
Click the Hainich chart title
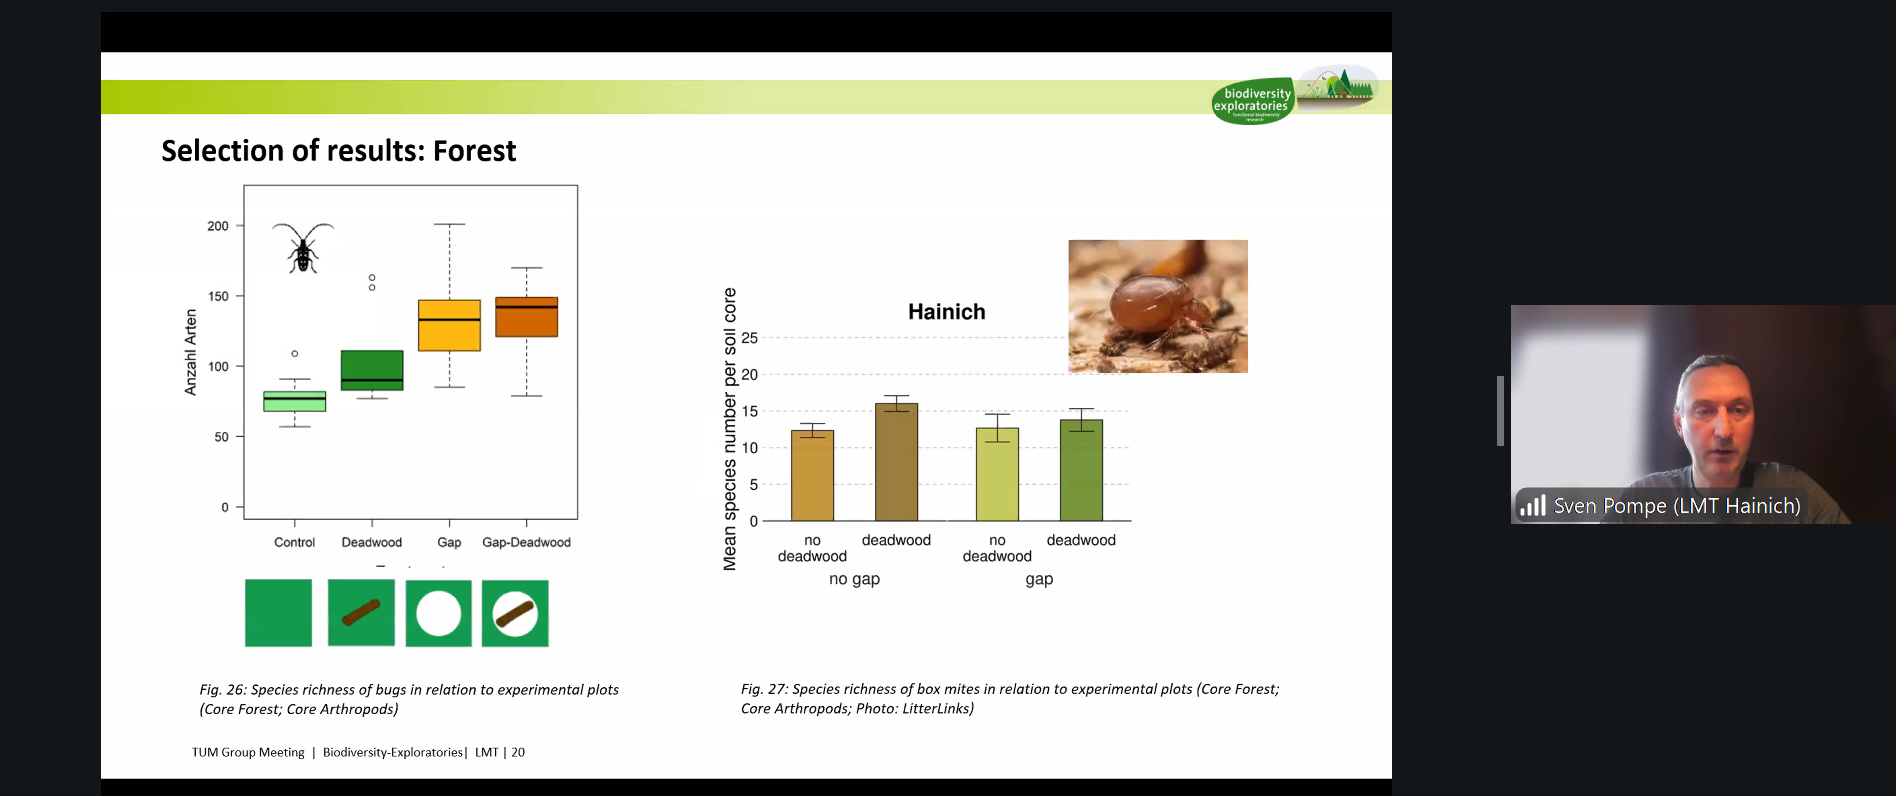click(x=946, y=312)
